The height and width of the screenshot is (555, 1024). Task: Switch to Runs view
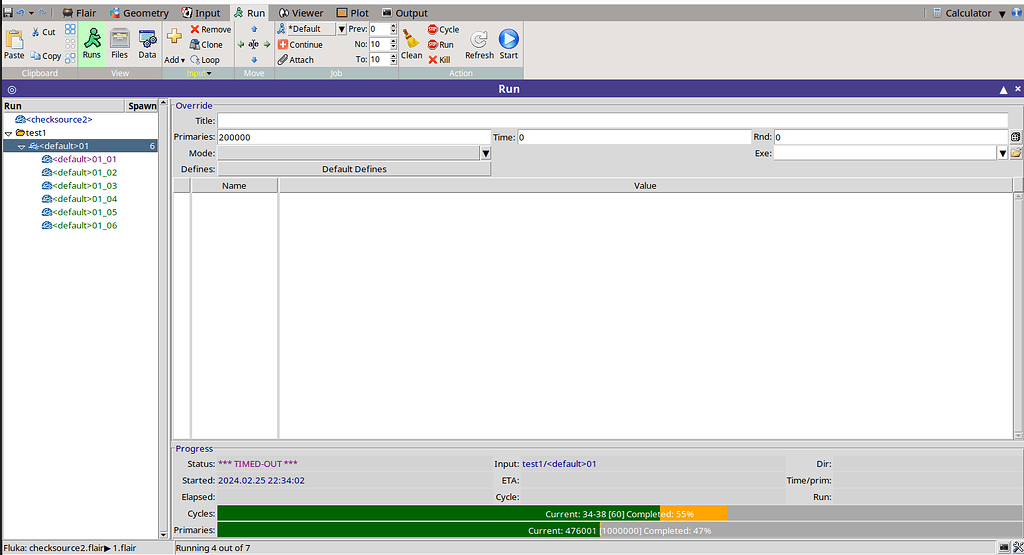click(x=92, y=43)
